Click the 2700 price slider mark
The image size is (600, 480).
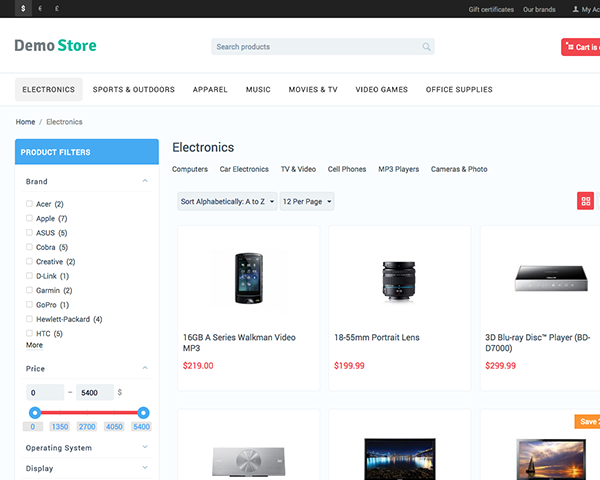click(x=87, y=426)
